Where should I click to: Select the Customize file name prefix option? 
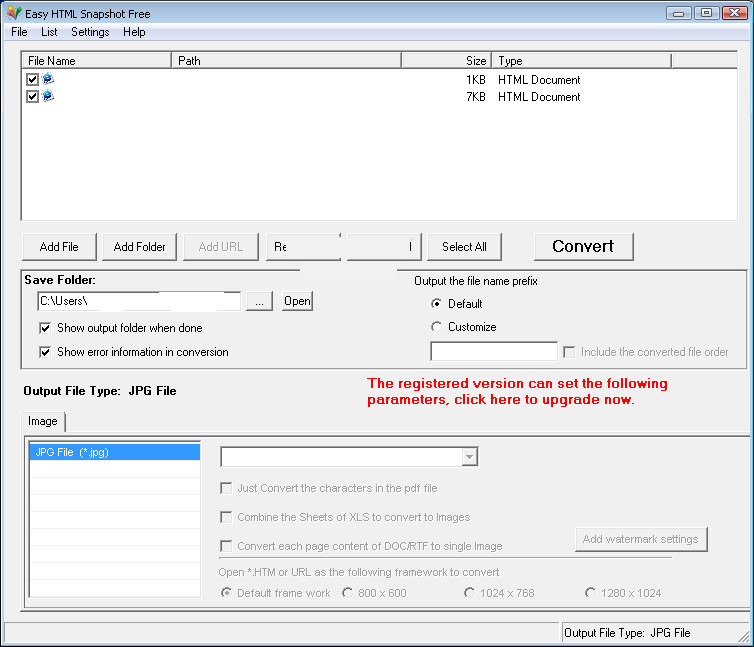click(x=436, y=327)
